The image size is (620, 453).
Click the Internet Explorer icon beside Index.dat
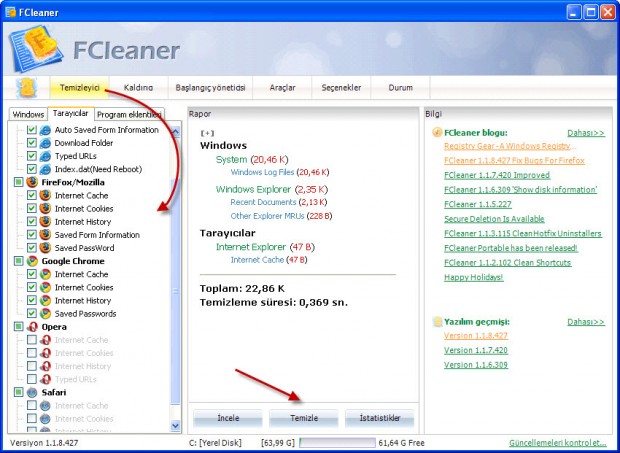[45, 169]
